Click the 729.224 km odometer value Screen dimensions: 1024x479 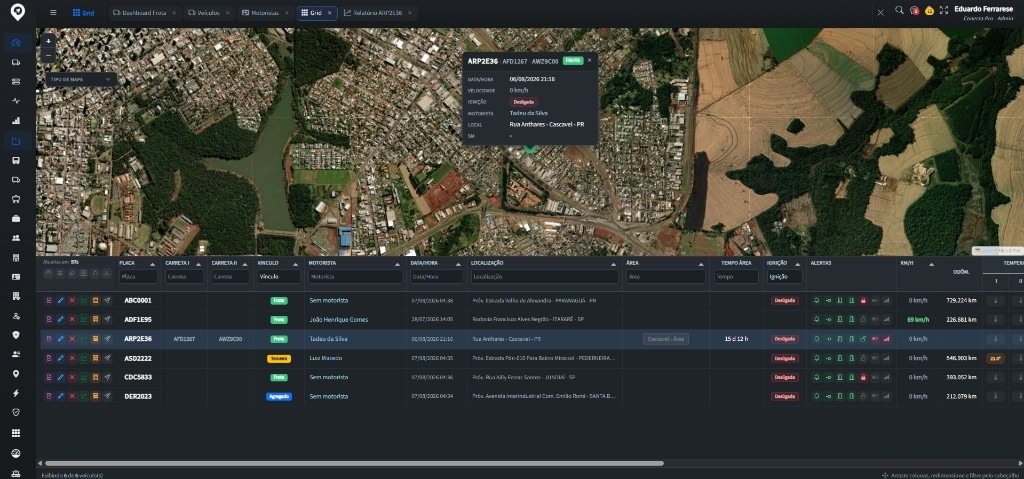tap(961, 301)
